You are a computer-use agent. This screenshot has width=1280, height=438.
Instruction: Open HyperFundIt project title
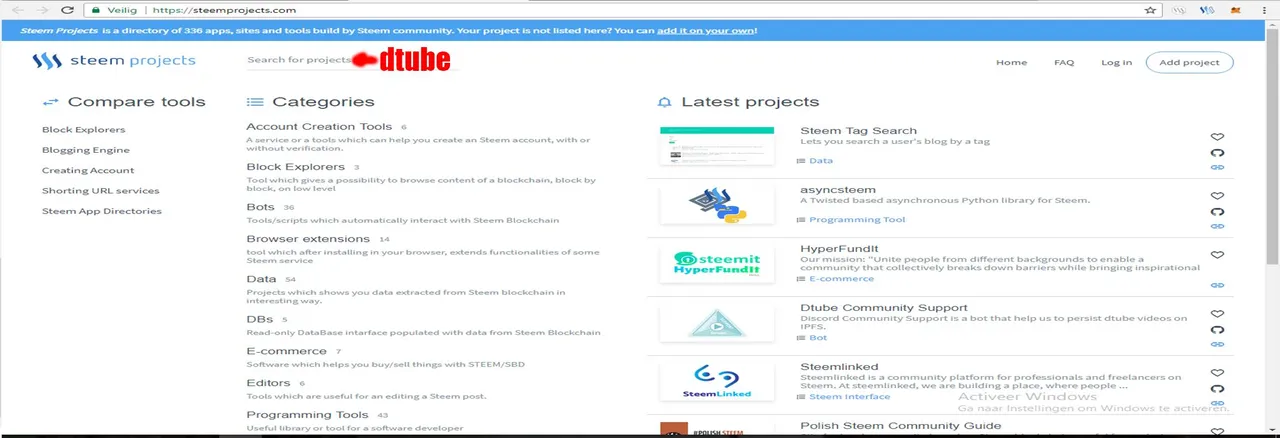(x=837, y=248)
